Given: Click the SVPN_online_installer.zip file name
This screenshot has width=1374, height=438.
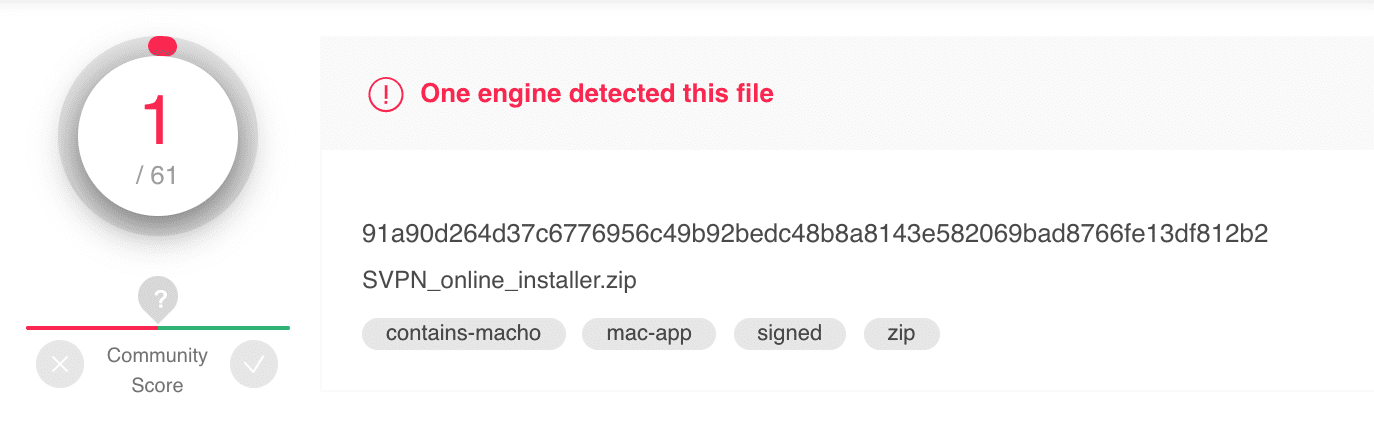Looking at the screenshot, I should point(500,282).
